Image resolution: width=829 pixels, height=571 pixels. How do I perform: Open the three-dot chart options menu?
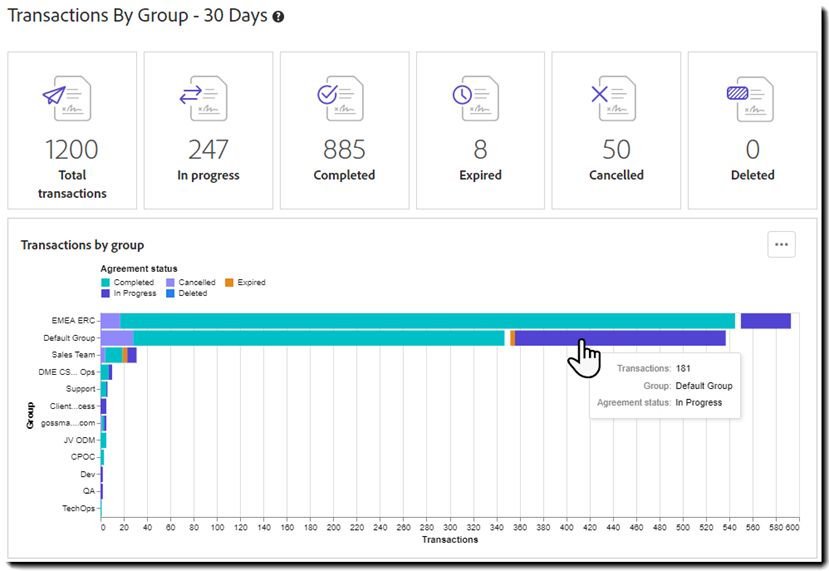point(781,244)
